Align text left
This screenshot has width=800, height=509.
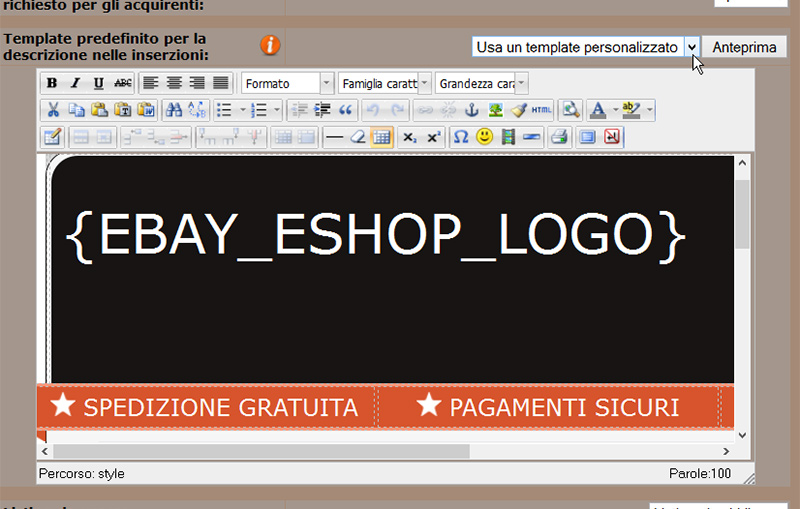click(150, 83)
